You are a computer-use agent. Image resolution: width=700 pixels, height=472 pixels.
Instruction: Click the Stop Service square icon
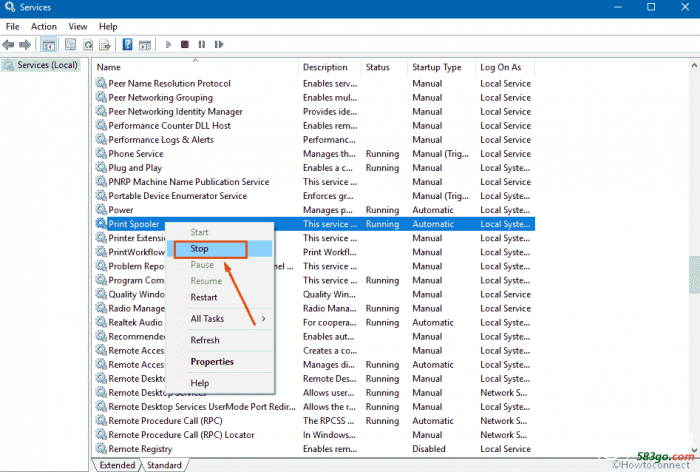coord(185,45)
